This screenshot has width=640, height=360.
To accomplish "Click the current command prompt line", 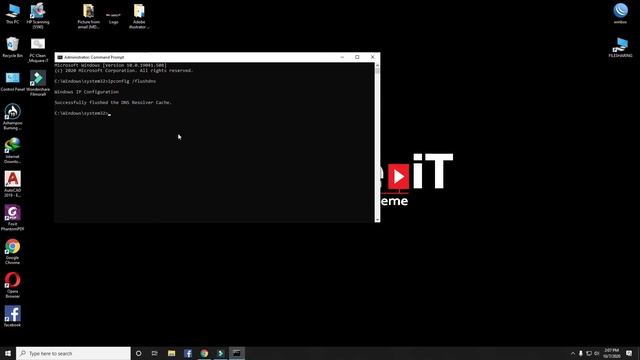I will pos(82,113).
